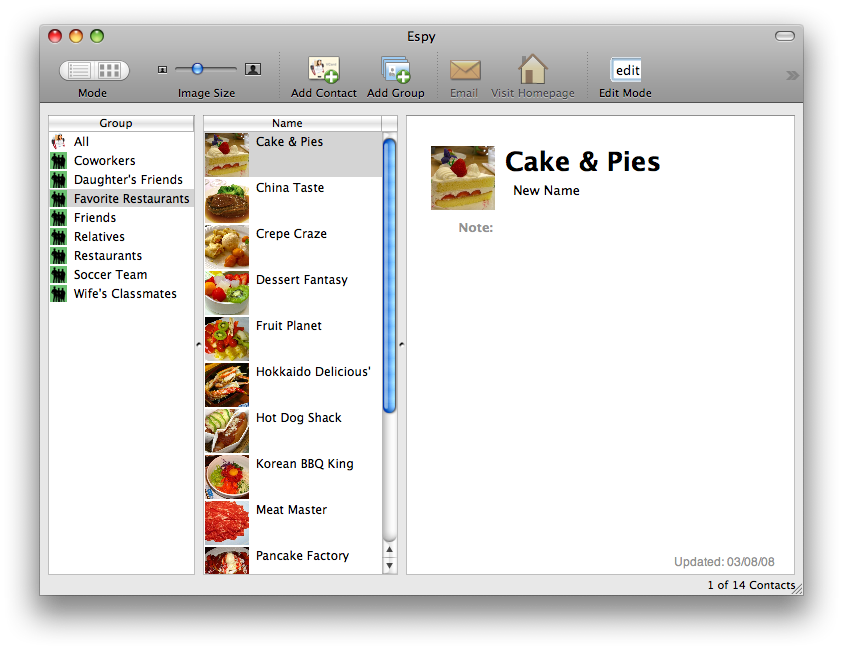843x650 pixels.
Task: Click the green zoom window button
Action: 97,36
